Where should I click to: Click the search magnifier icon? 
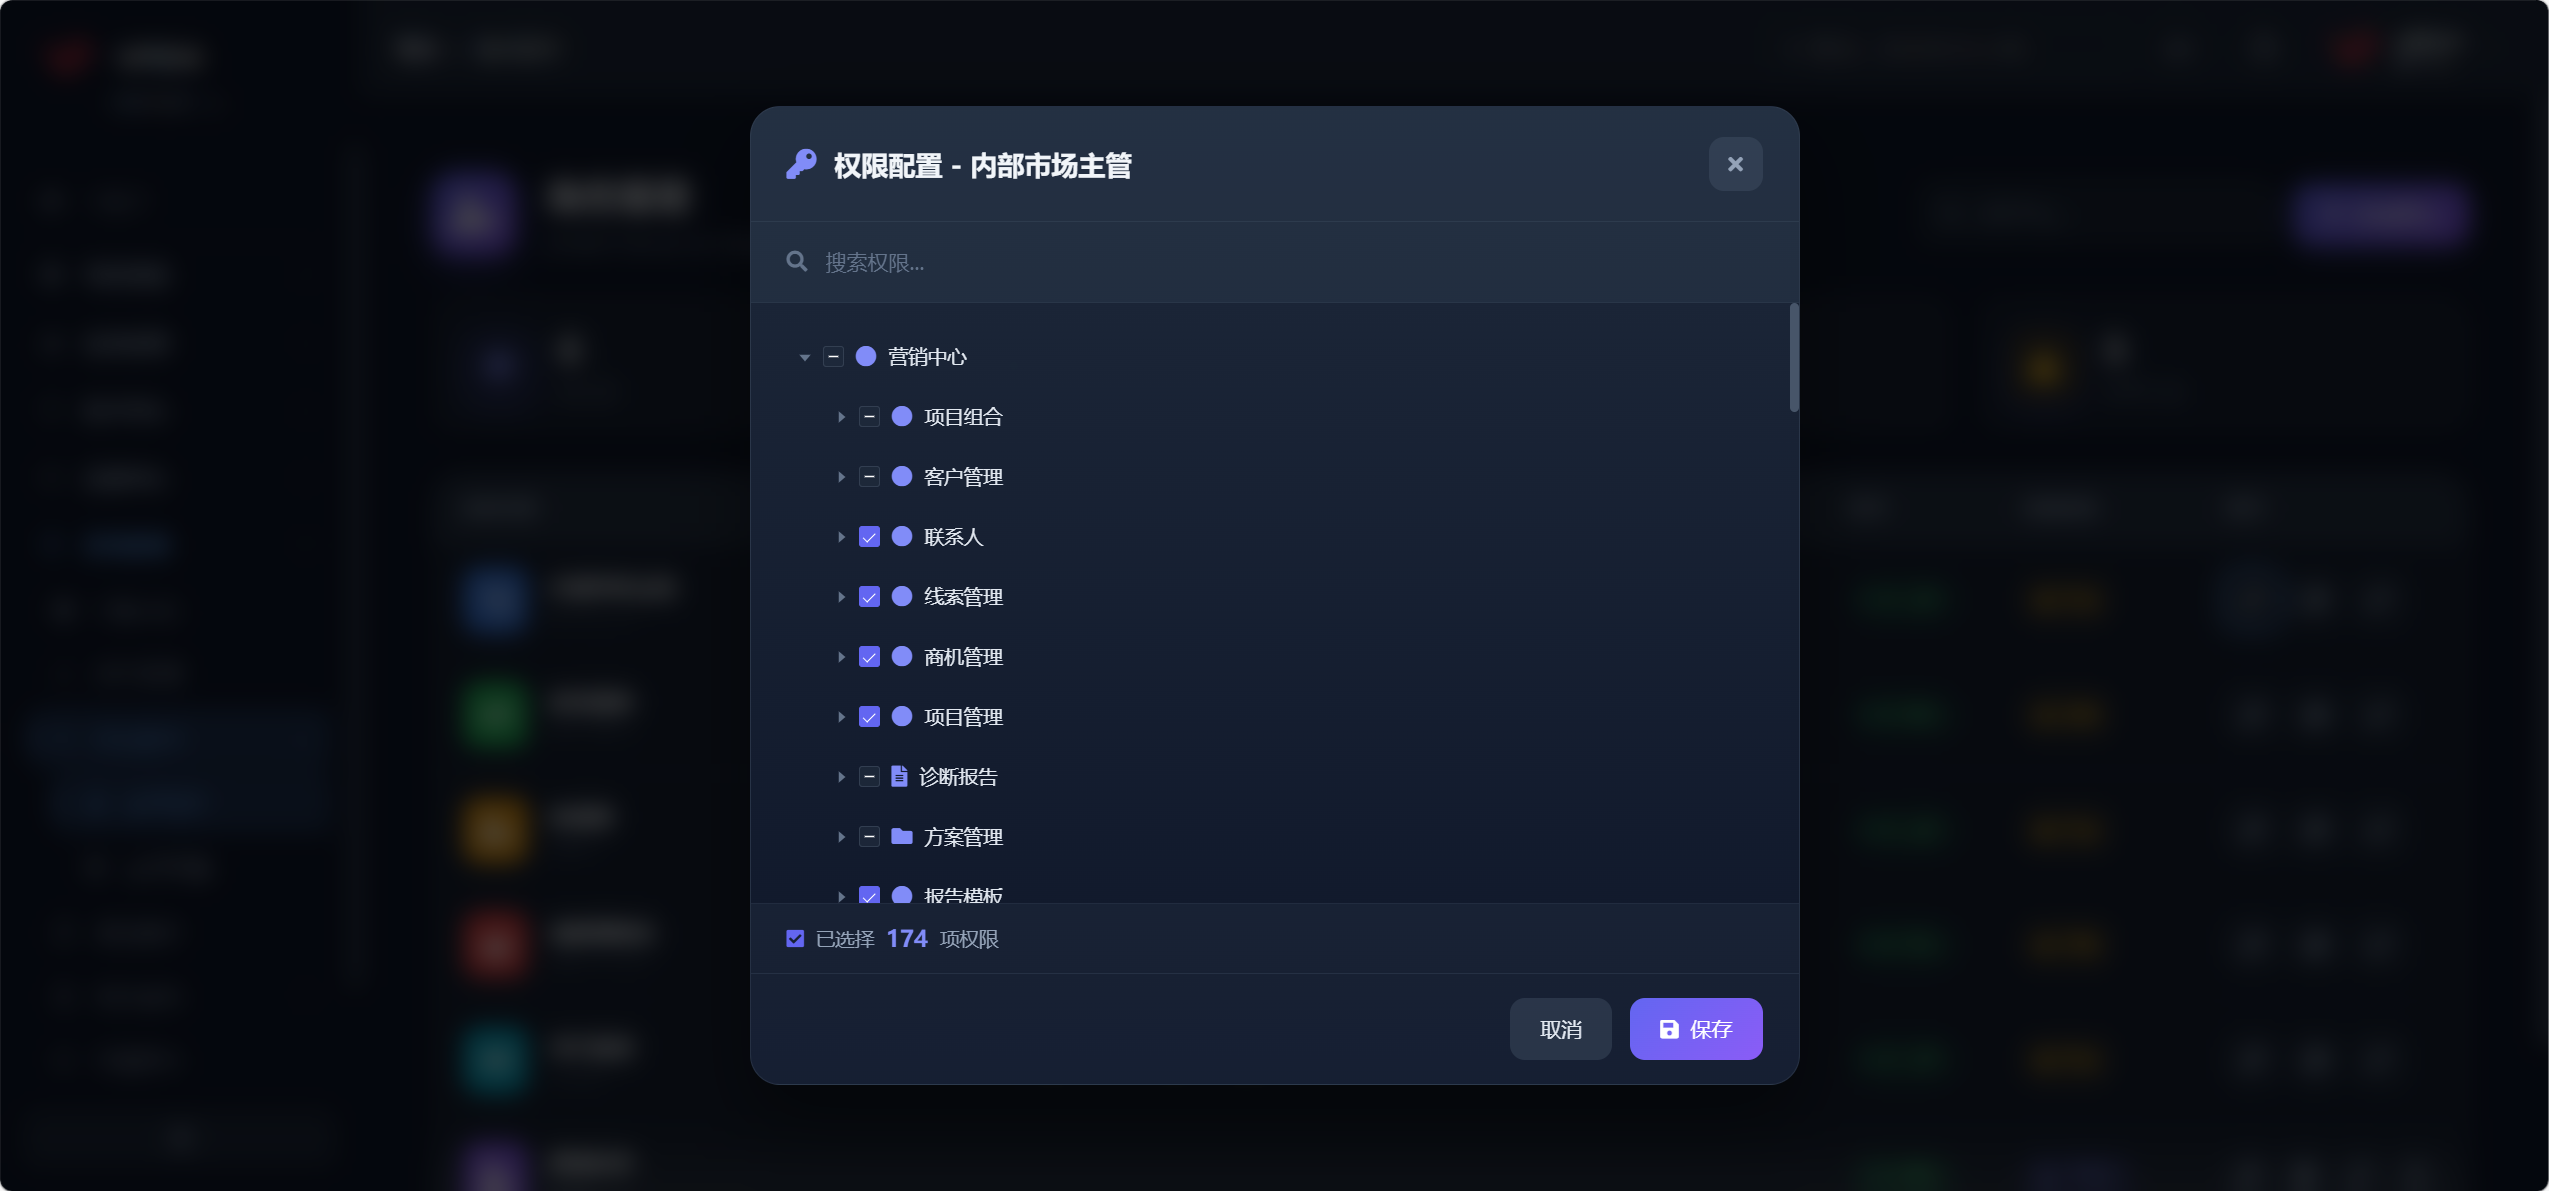coord(797,262)
